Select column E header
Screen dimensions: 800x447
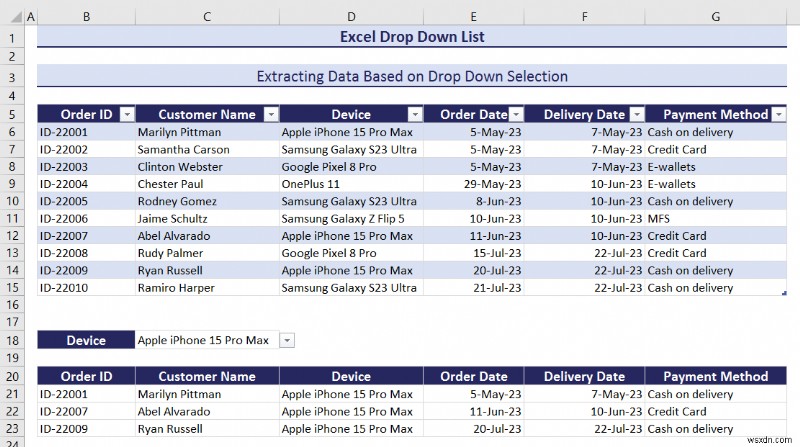point(473,17)
